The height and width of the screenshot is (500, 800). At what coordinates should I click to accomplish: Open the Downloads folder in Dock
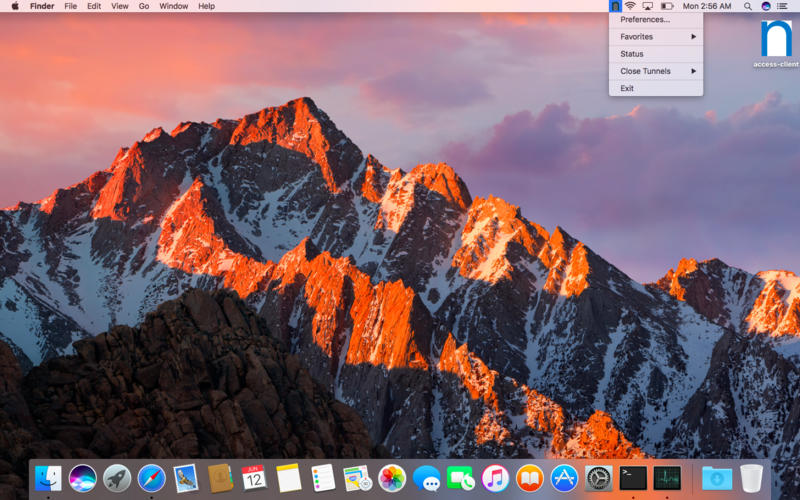[717, 479]
